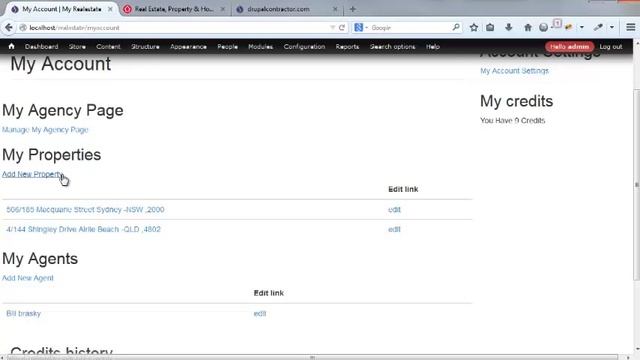Click the yellow addon icon in toolbar
Viewport: 640px width, 360px height.
[x=569, y=27]
